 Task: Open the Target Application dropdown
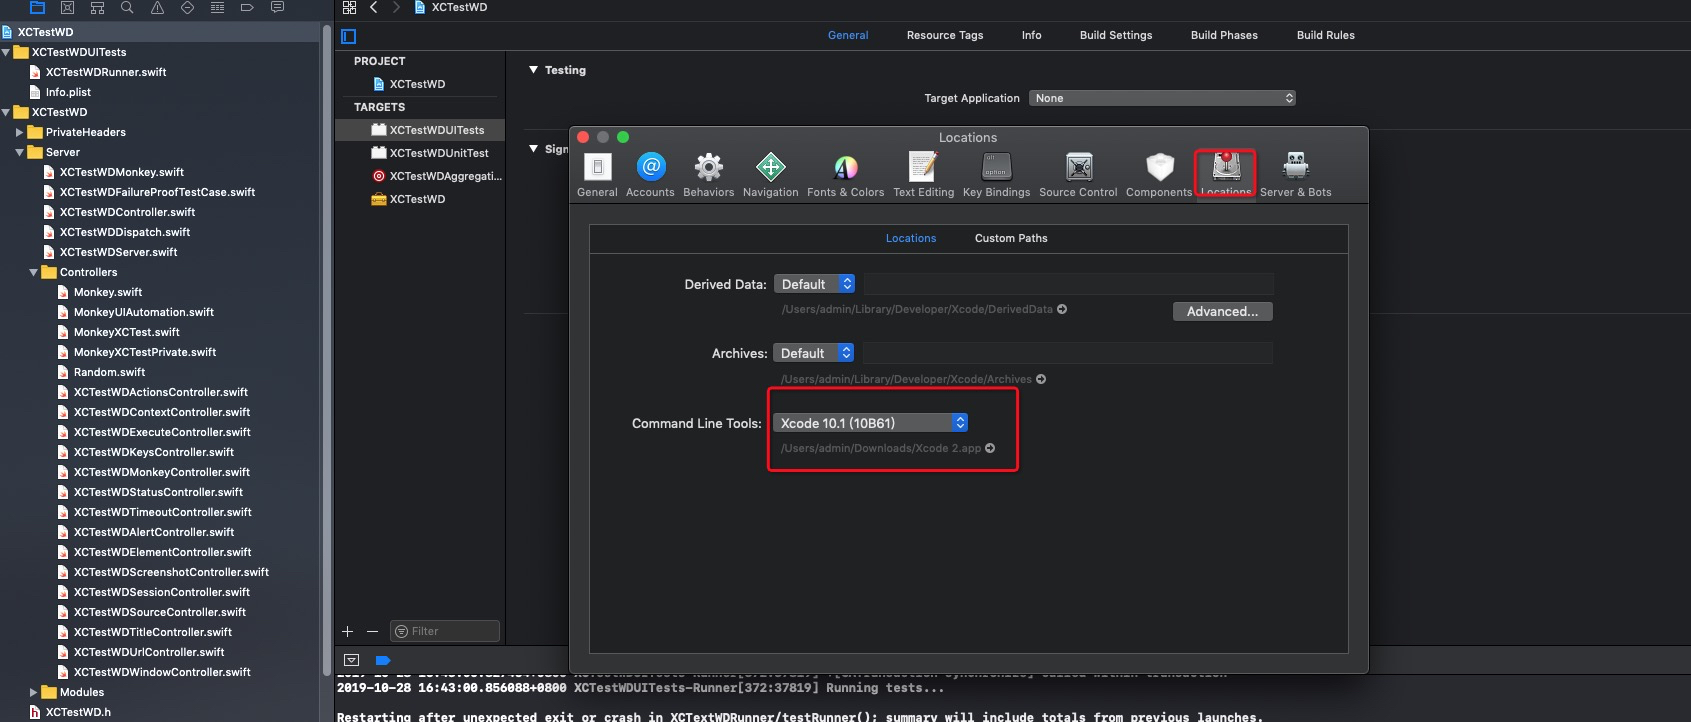1163,98
